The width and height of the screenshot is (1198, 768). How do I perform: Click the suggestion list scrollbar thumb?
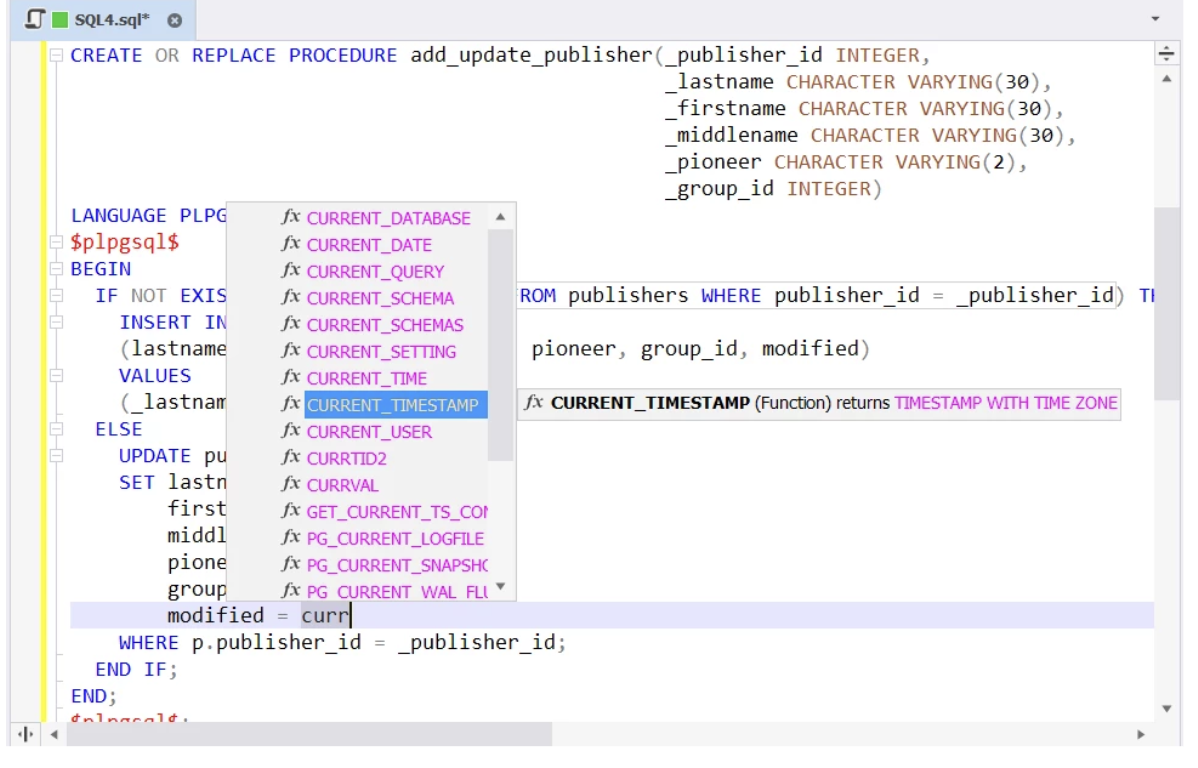[x=500, y=345]
